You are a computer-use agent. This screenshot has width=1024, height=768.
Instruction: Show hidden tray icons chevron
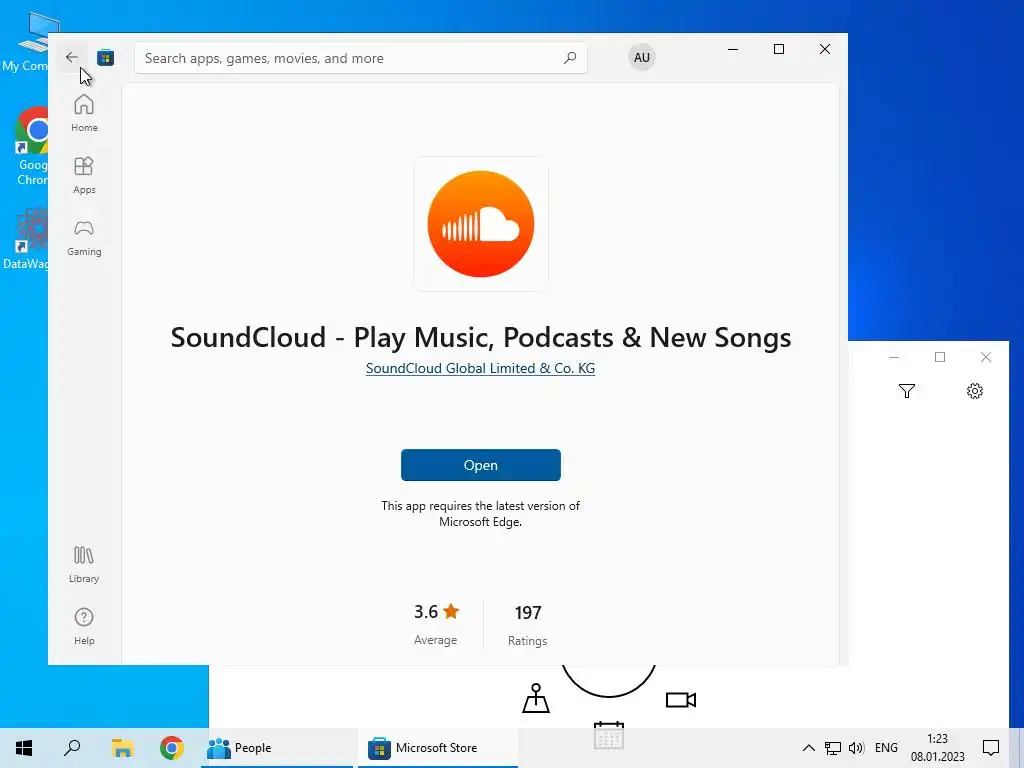point(808,748)
